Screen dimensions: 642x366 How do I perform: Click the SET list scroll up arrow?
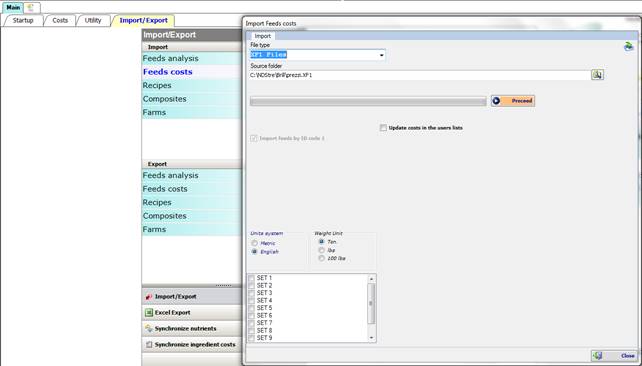click(x=371, y=279)
